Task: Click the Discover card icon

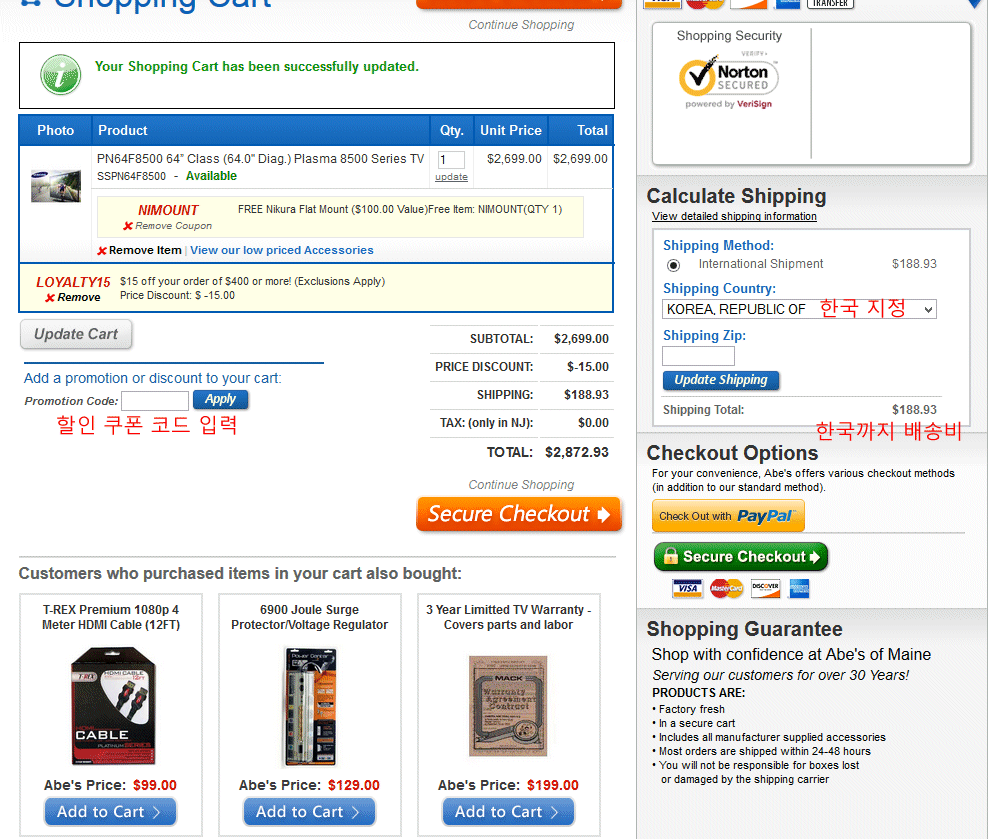Action: (765, 589)
